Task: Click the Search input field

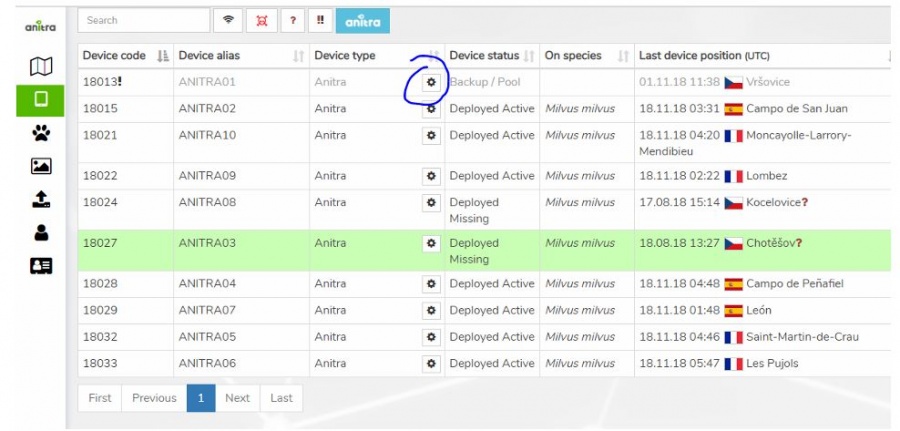Action: point(143,20)
